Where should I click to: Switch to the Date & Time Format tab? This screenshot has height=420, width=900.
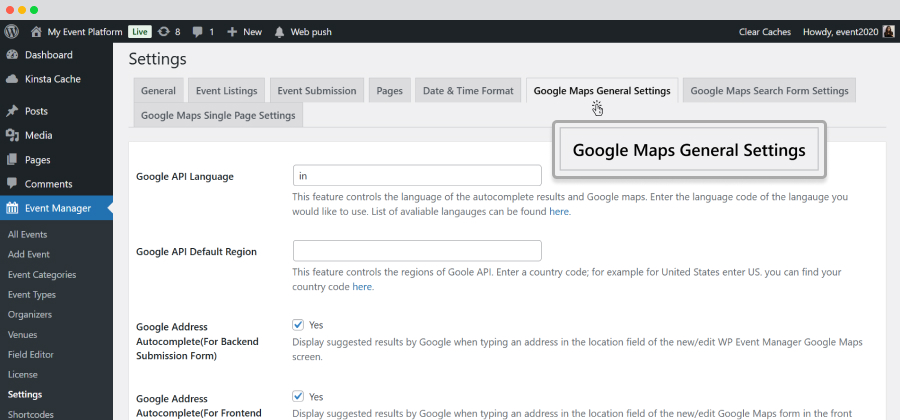click(x=468, y=91)
